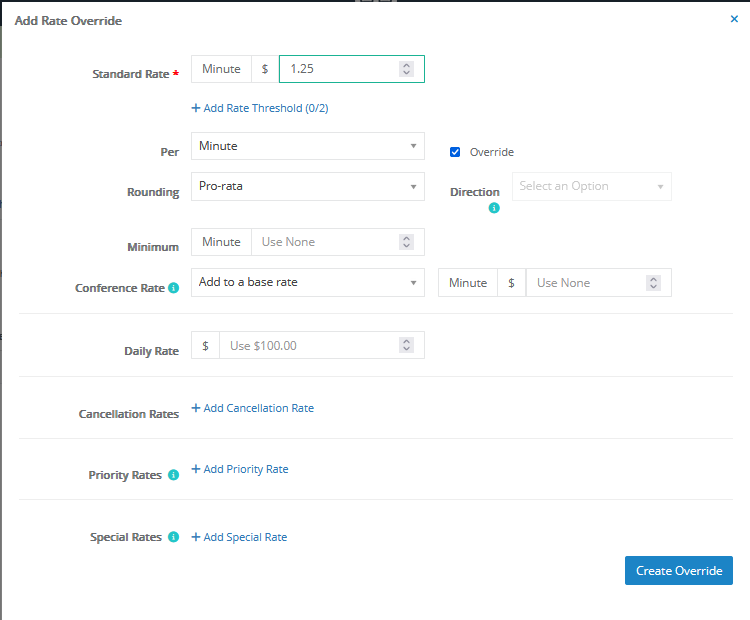
Task: Click the Add Priority Rate link
Action: coord(240,469)
